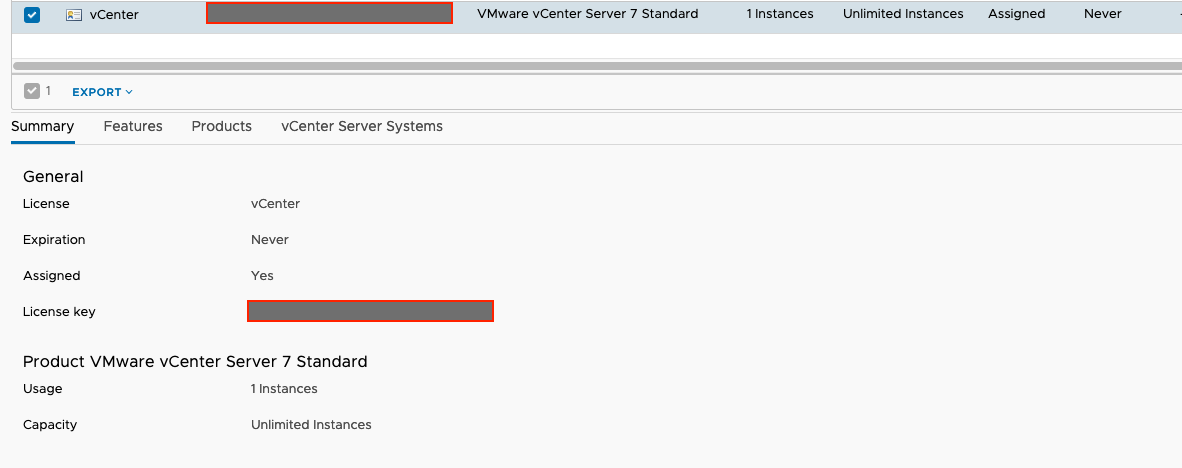This screenshot has width=1182, height=468.
Task: Open the Features tab
Action: pos(133,126)
